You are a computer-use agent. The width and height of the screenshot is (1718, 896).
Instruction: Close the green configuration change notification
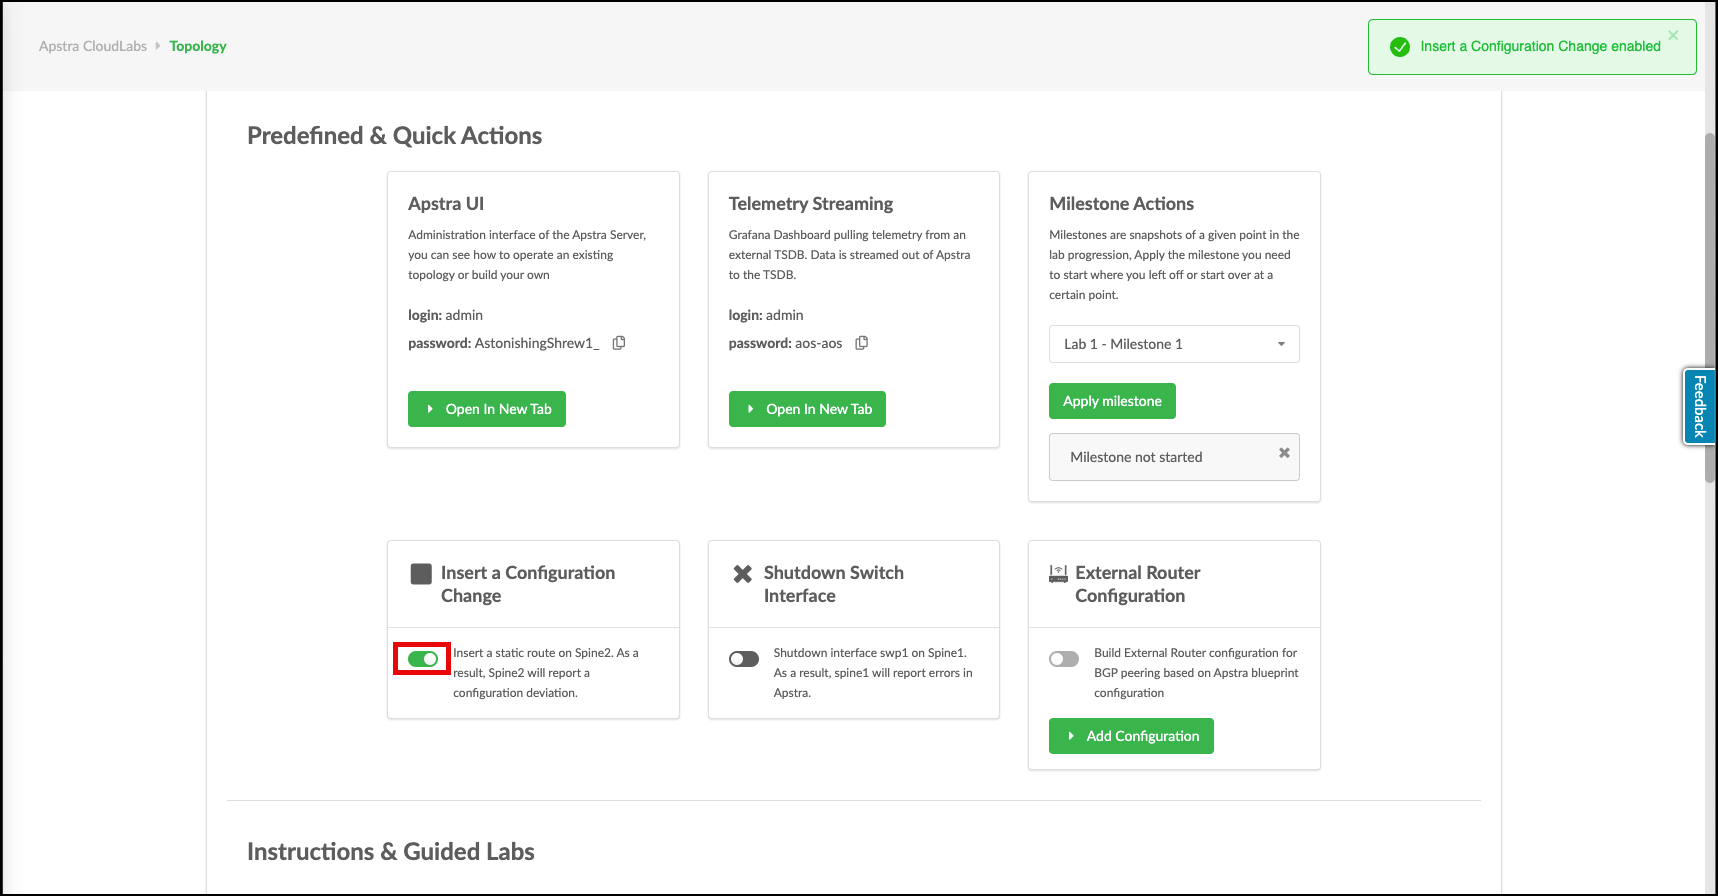[1673, 35]
